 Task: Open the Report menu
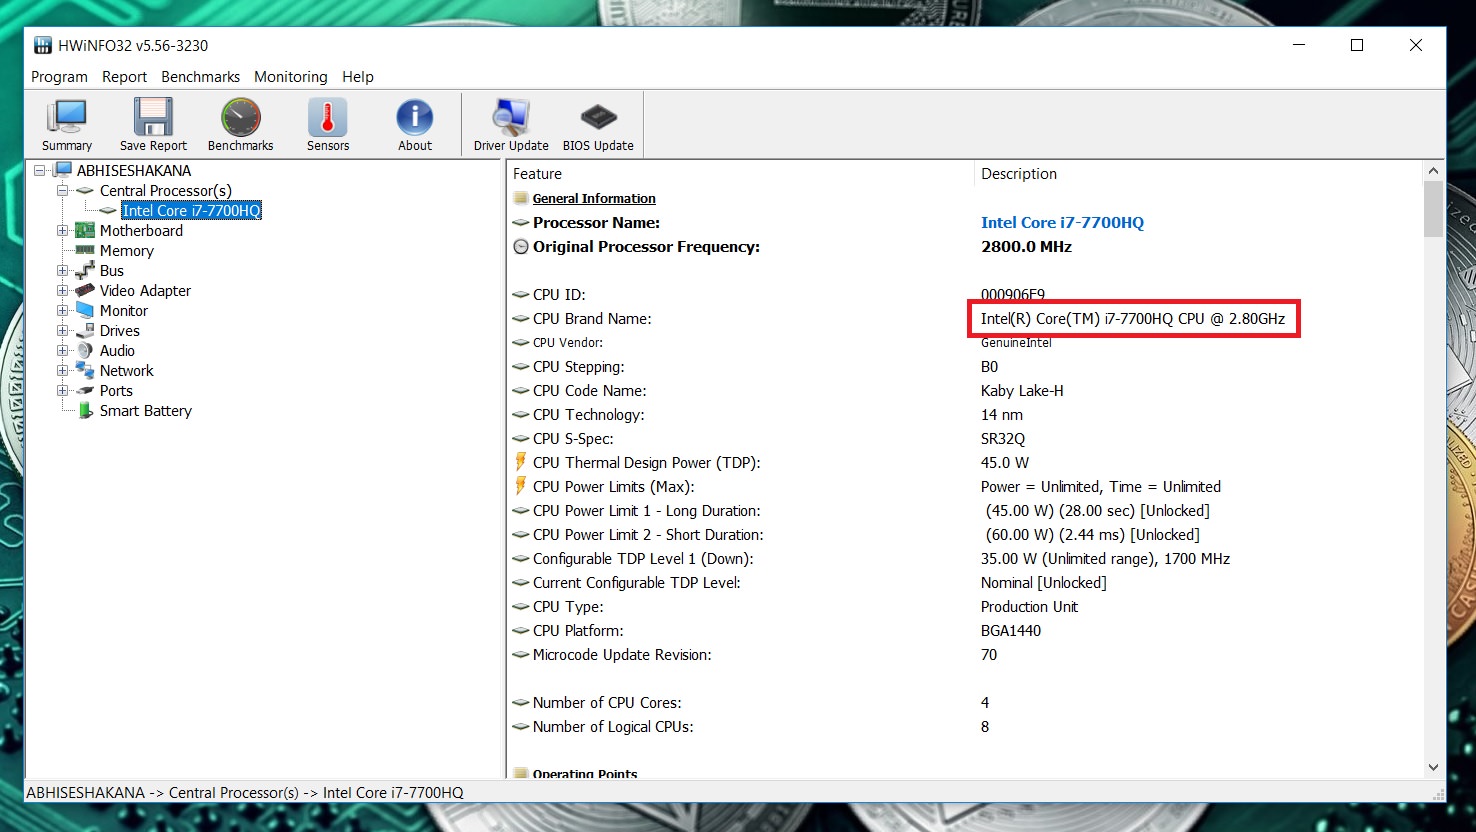click(124, 77)
